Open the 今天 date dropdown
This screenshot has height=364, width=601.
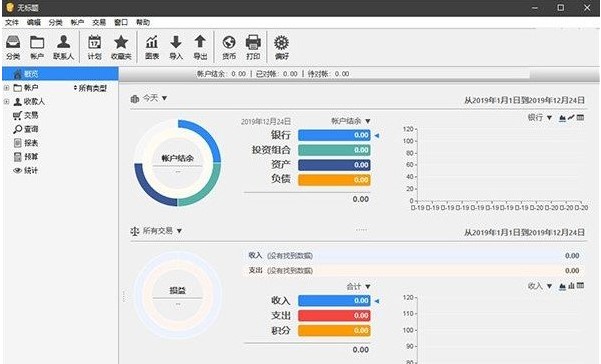[155, 98]
